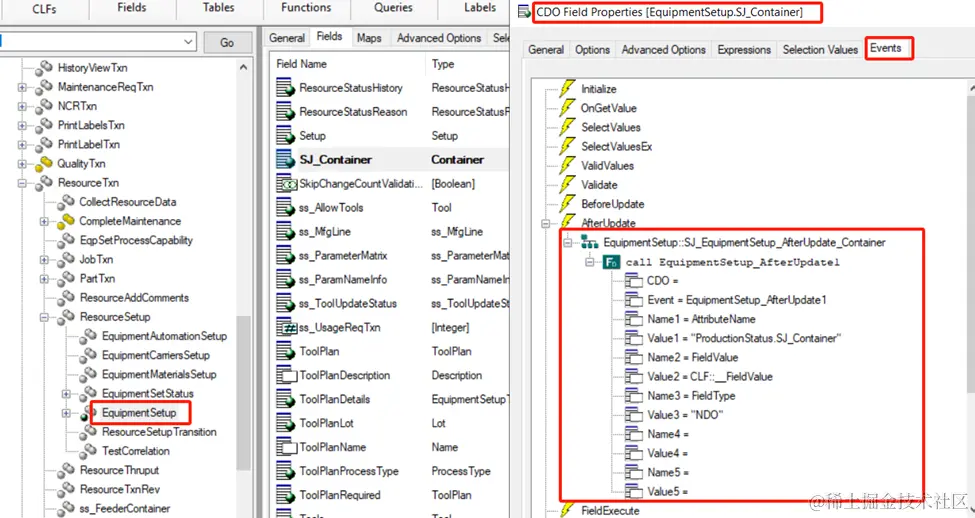Click the BeforeUpdate lightning icon

pyautogui.click(x=566, y=204)
